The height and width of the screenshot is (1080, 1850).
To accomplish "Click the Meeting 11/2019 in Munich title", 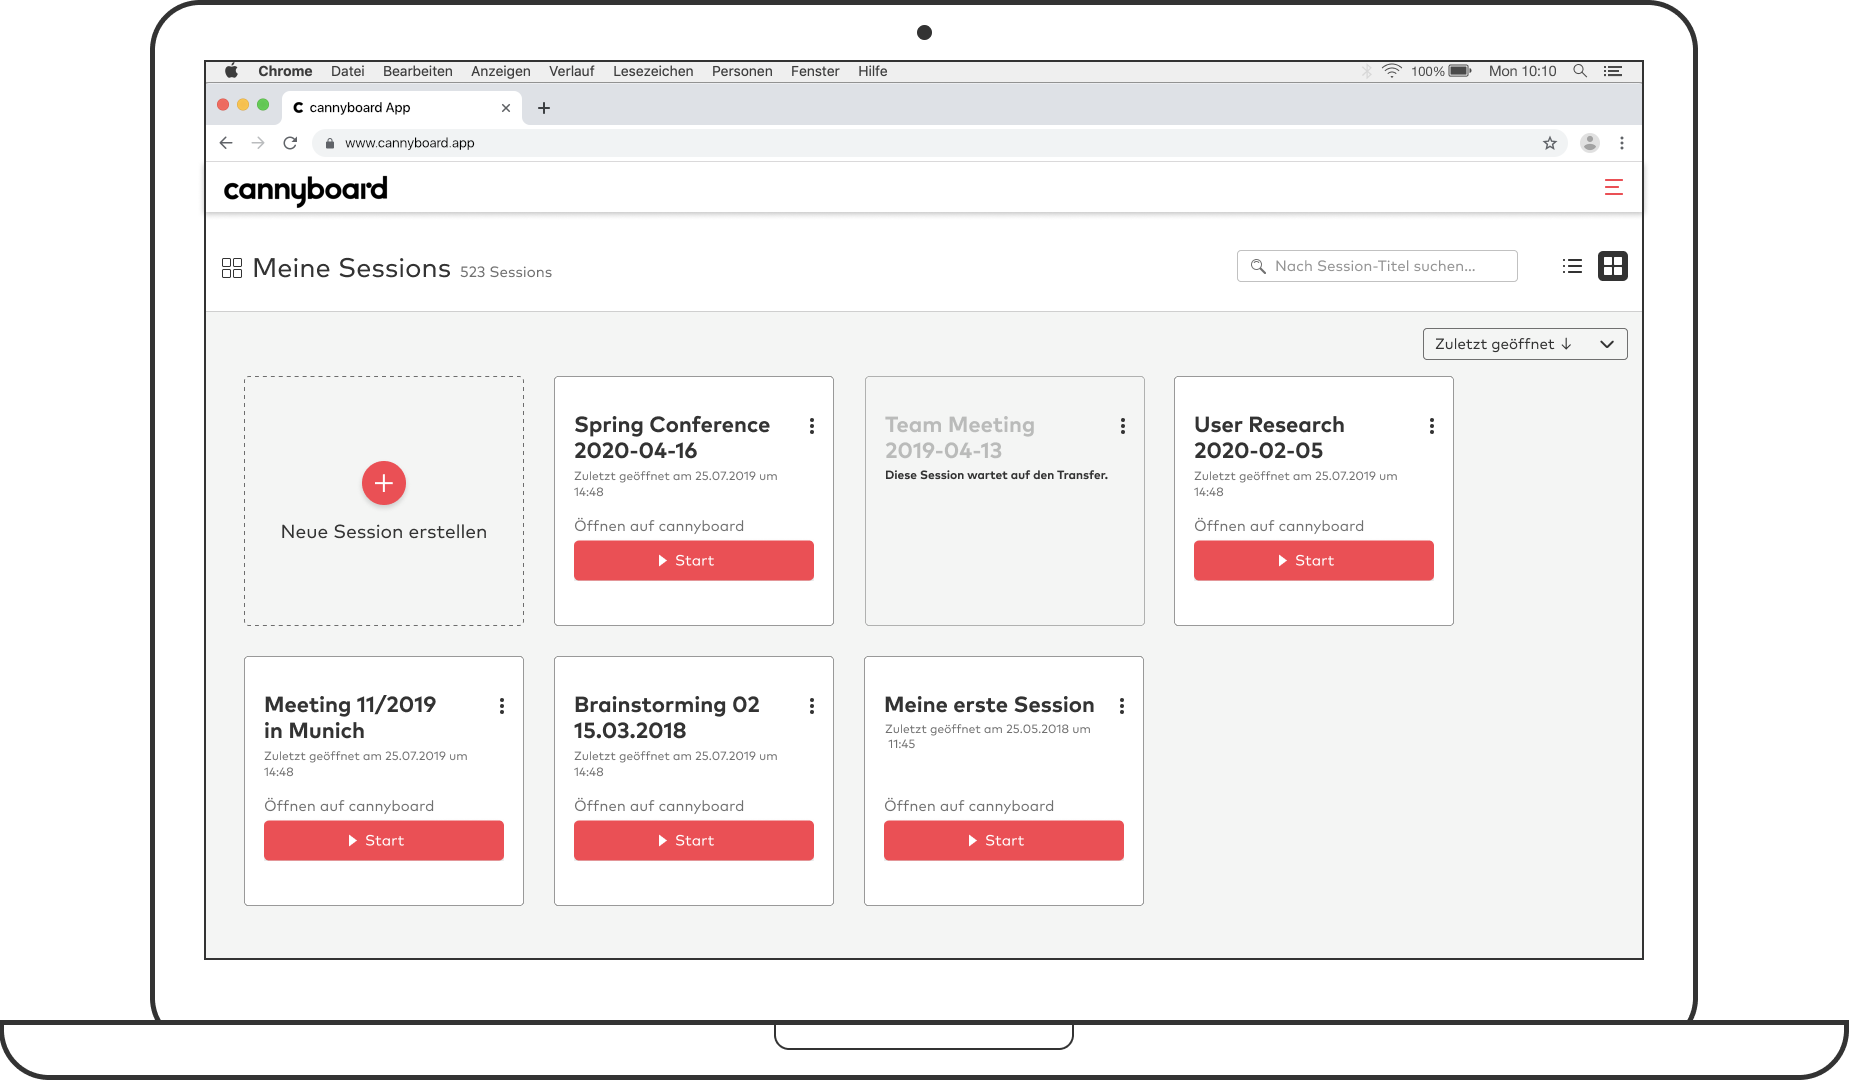I will point(350,718).
